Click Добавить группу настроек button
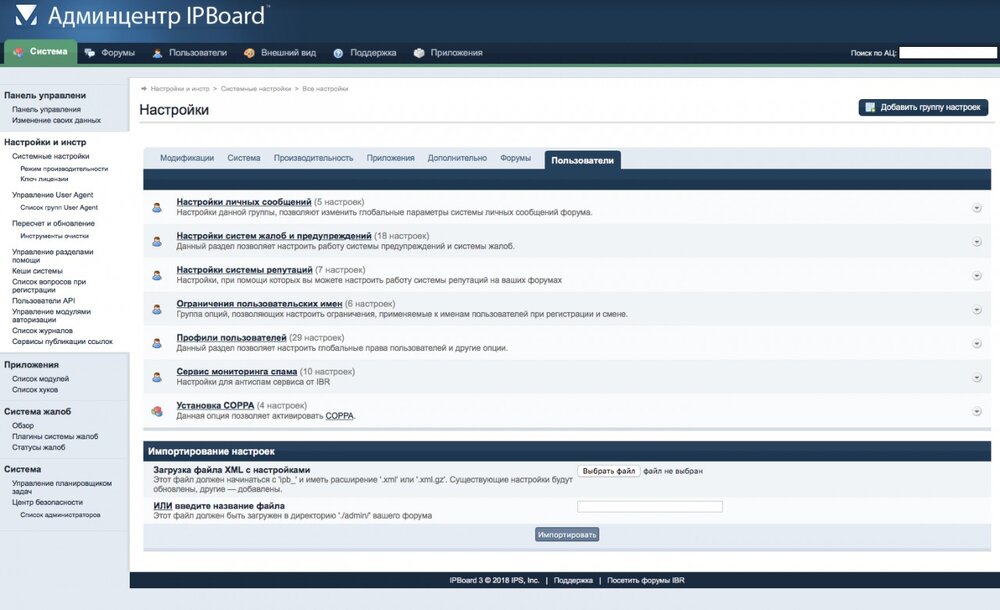 coord(923,108)
